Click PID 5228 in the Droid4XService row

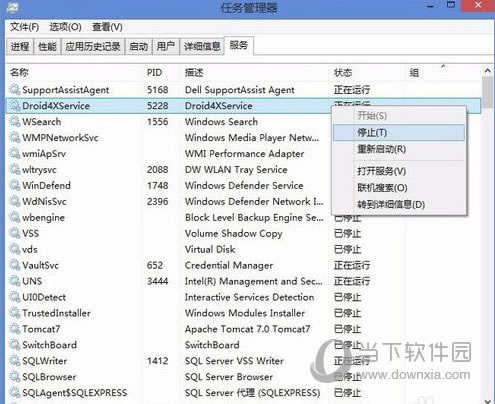coord(158,106)
